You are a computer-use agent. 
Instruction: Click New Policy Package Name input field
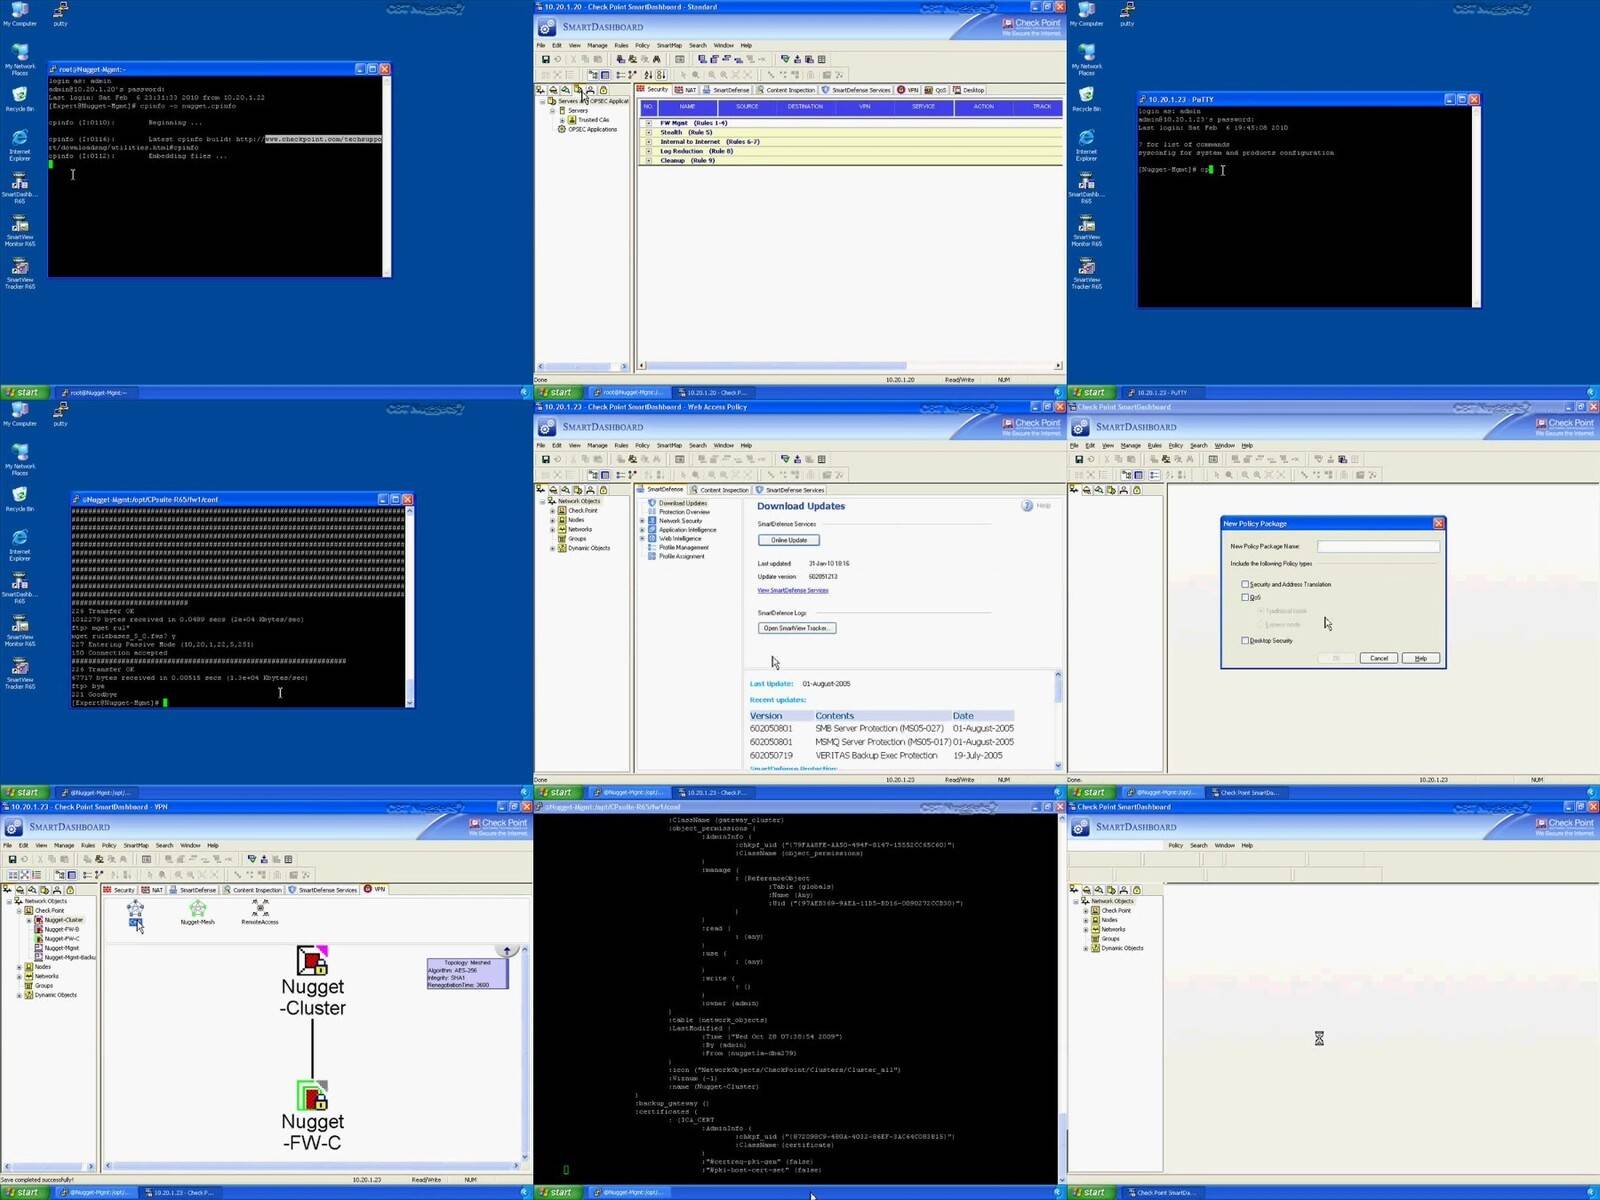click(x=1378, y=546)
